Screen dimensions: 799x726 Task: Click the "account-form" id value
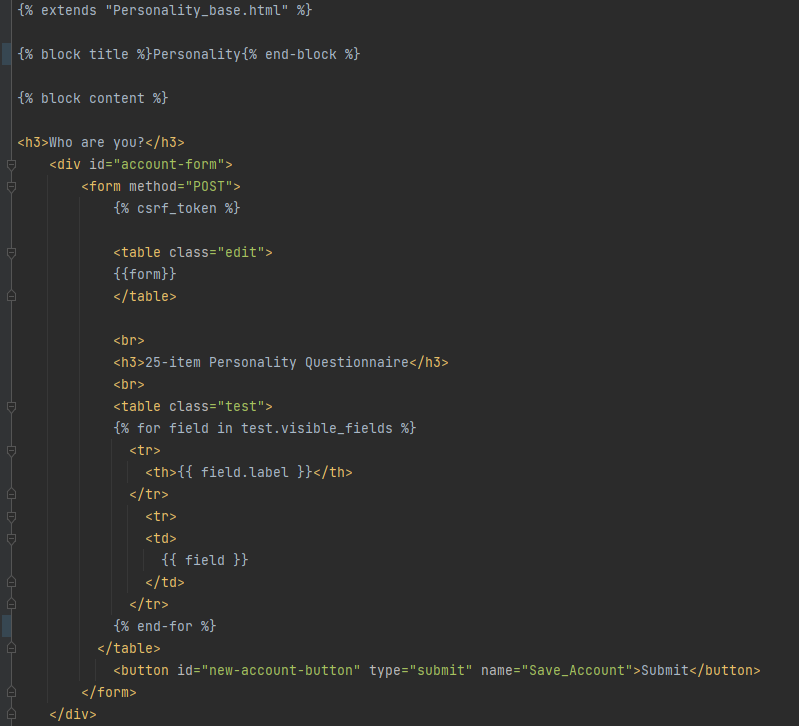click(169, 165)
